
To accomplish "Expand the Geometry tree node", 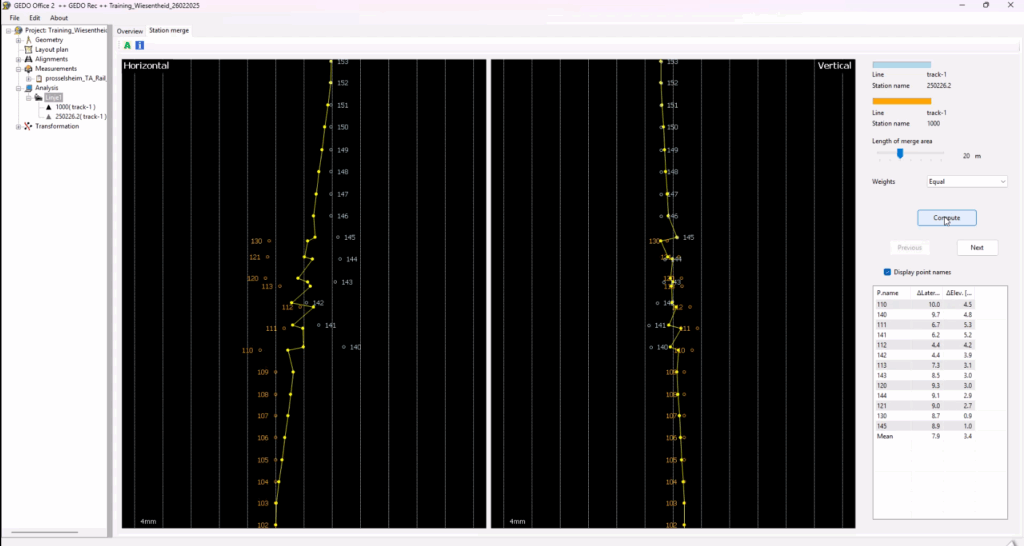I will pos(18,40).
